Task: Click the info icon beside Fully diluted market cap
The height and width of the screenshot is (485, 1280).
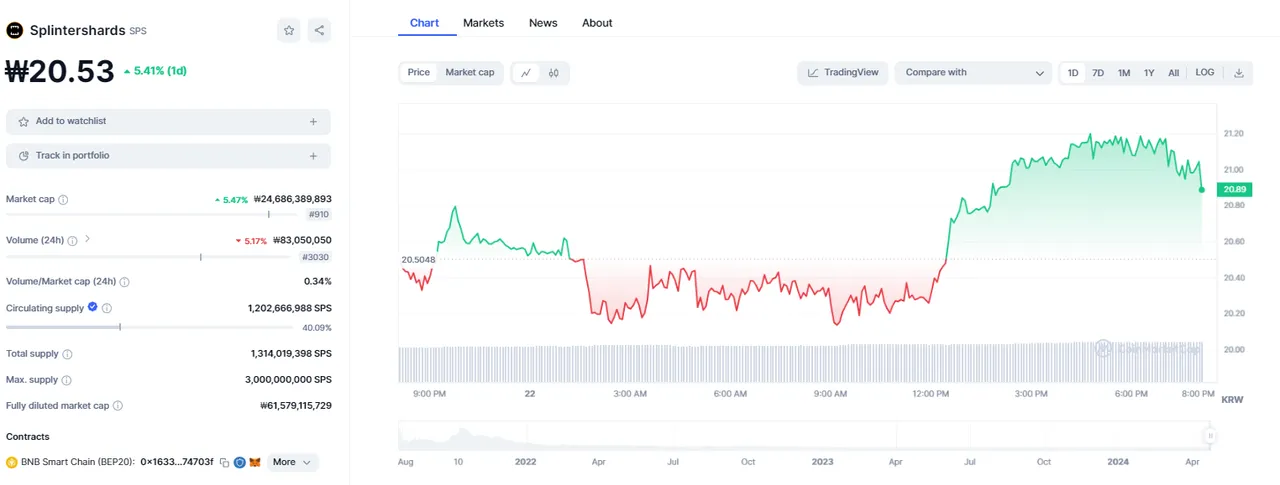Action: click(x=118, y=406)
